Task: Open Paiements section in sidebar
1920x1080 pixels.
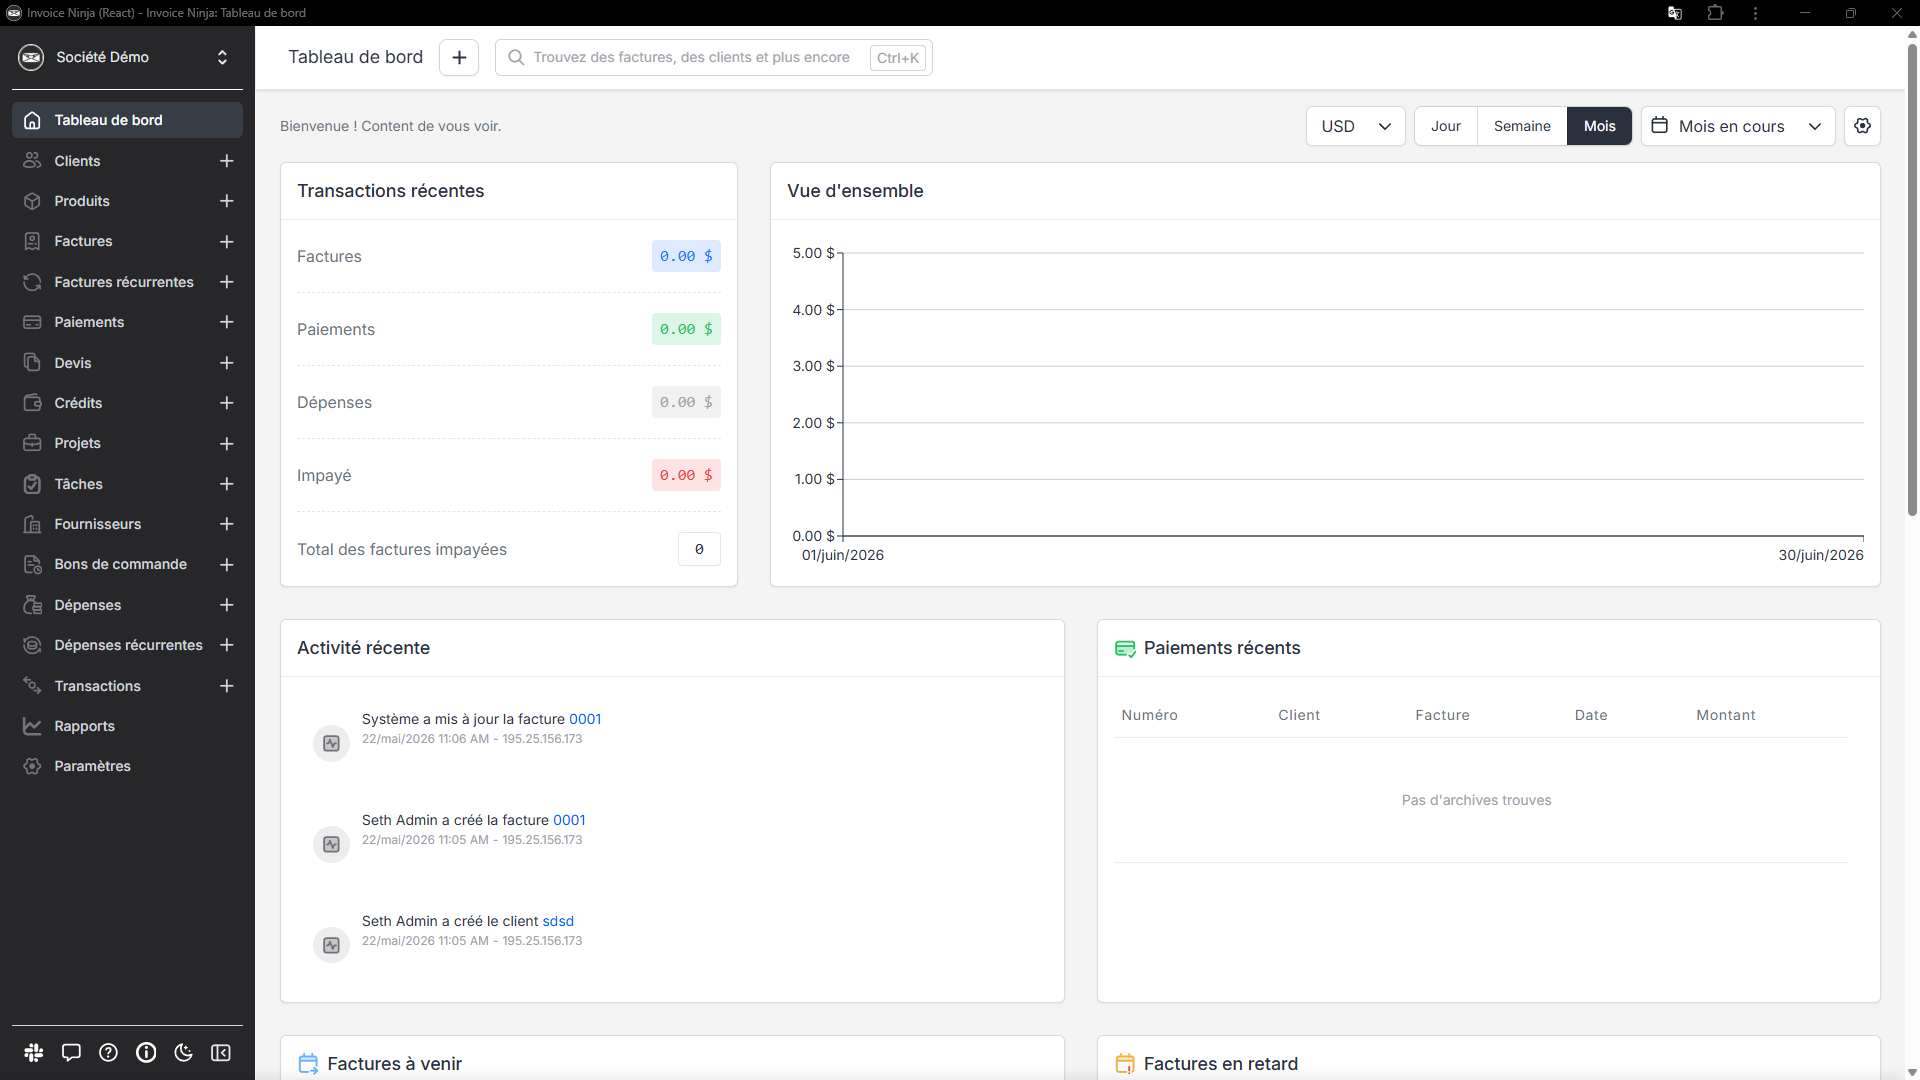Action: coord(89,322)
